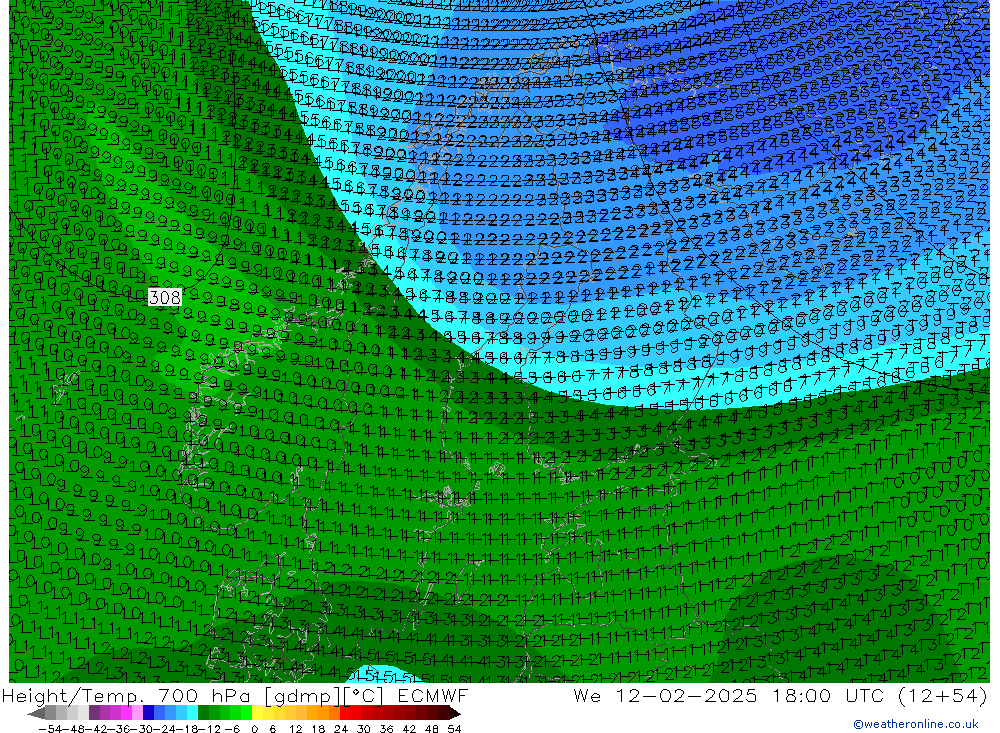Choose the dark purple legend swatch
The image size is (1000, 733).
click(94, 713)
